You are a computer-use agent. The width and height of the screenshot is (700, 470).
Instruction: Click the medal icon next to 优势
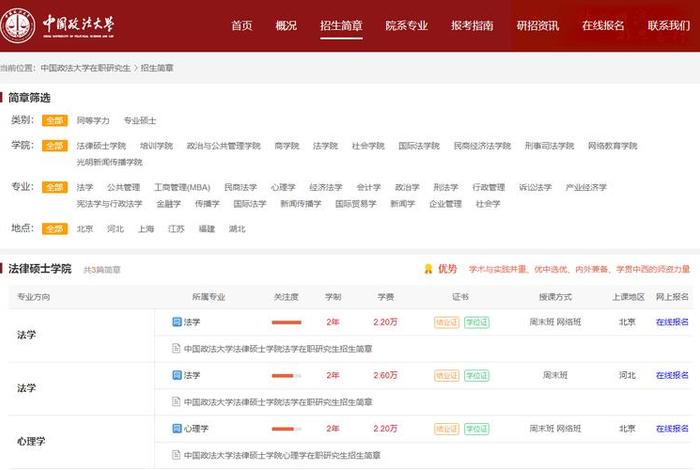[428, 269]
